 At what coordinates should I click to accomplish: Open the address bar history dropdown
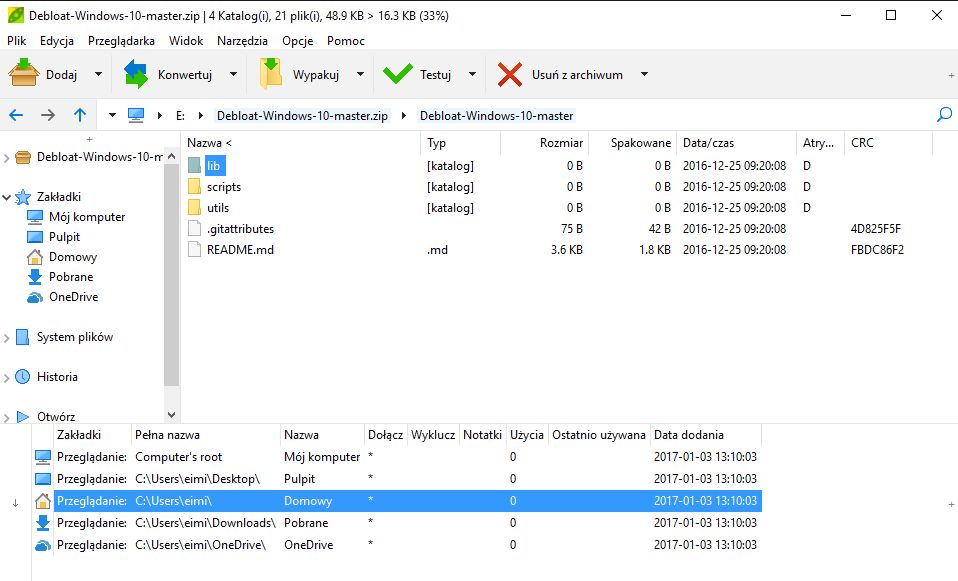coord(112,115)
